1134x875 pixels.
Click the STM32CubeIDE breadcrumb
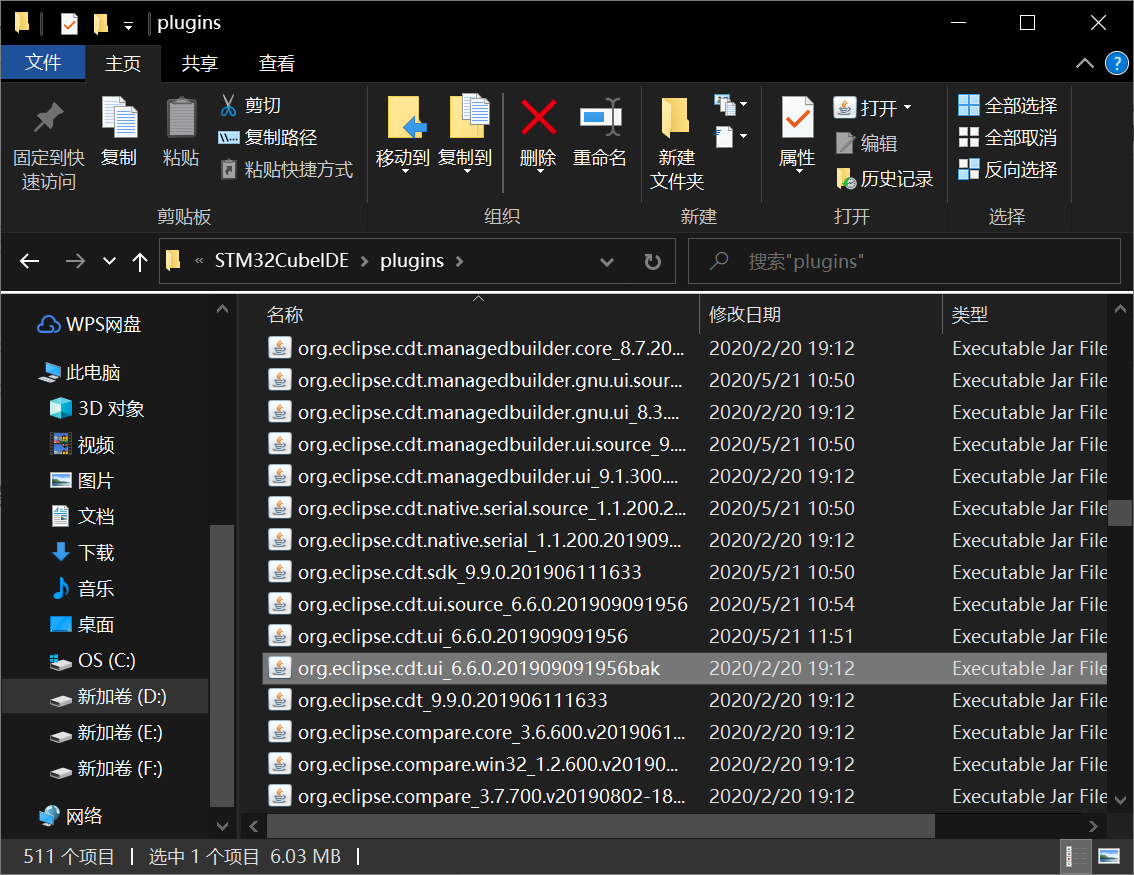coord(281,260)
